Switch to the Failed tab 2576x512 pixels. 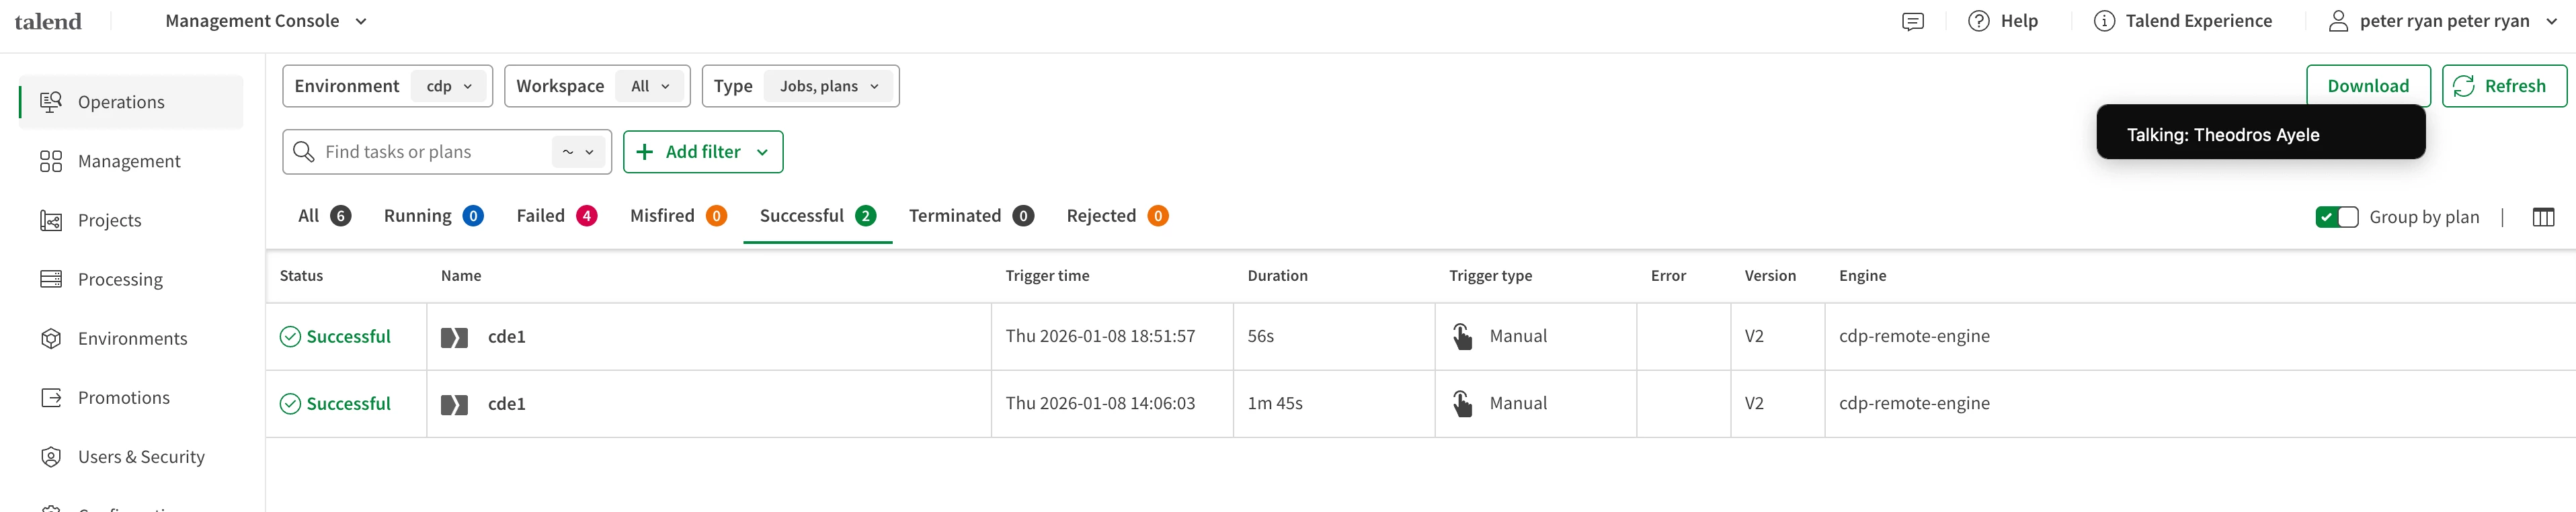pos(557,216)
